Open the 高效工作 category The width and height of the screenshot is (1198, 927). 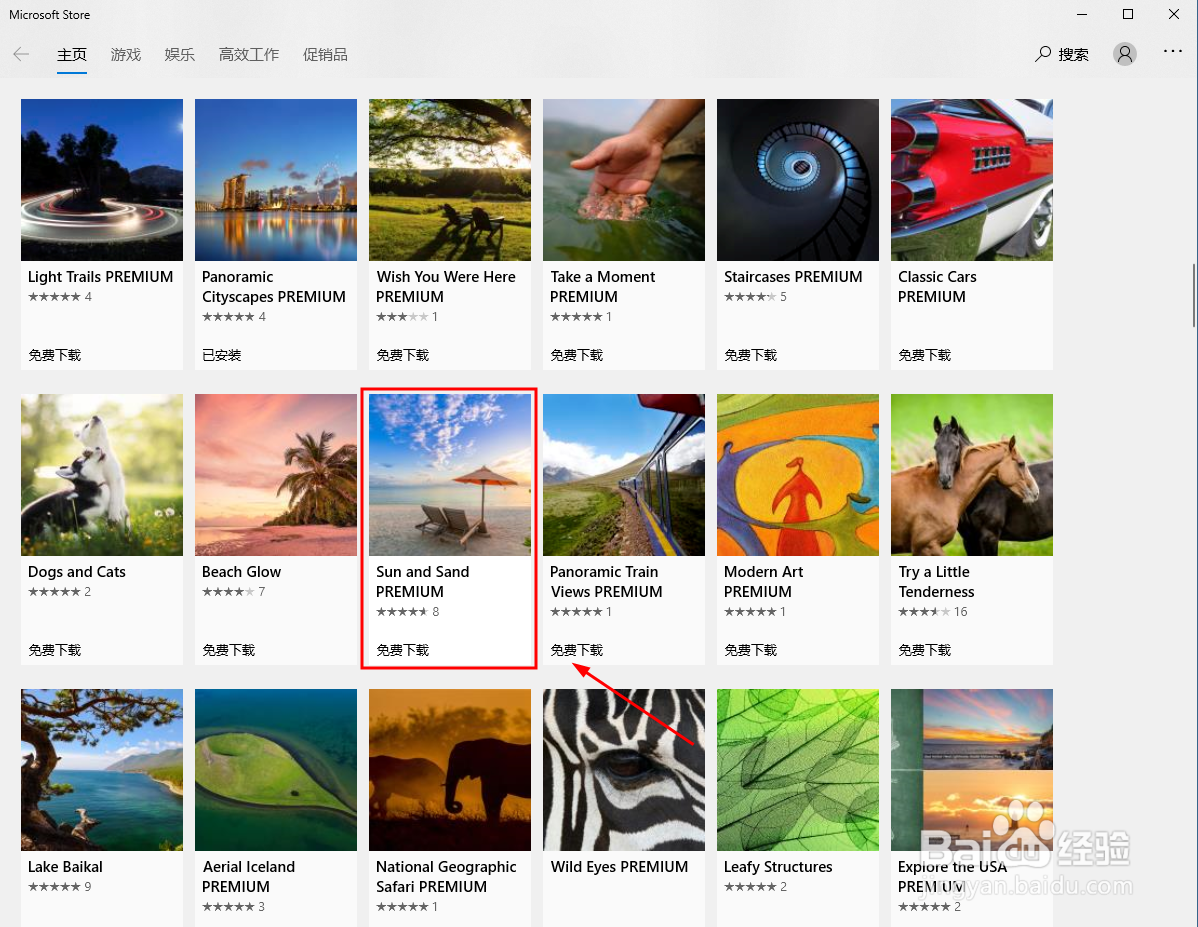click(248, 55)
